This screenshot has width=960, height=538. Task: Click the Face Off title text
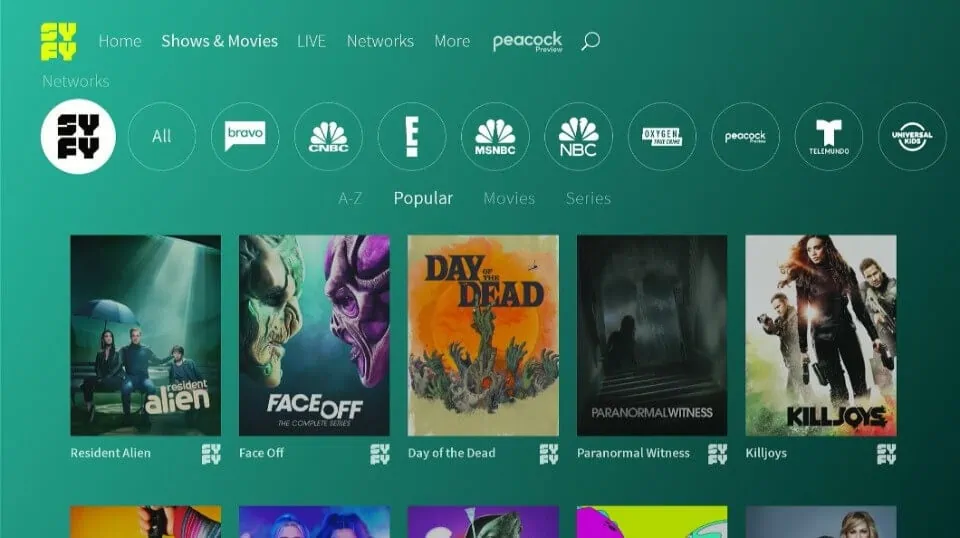tap(261, 453)
